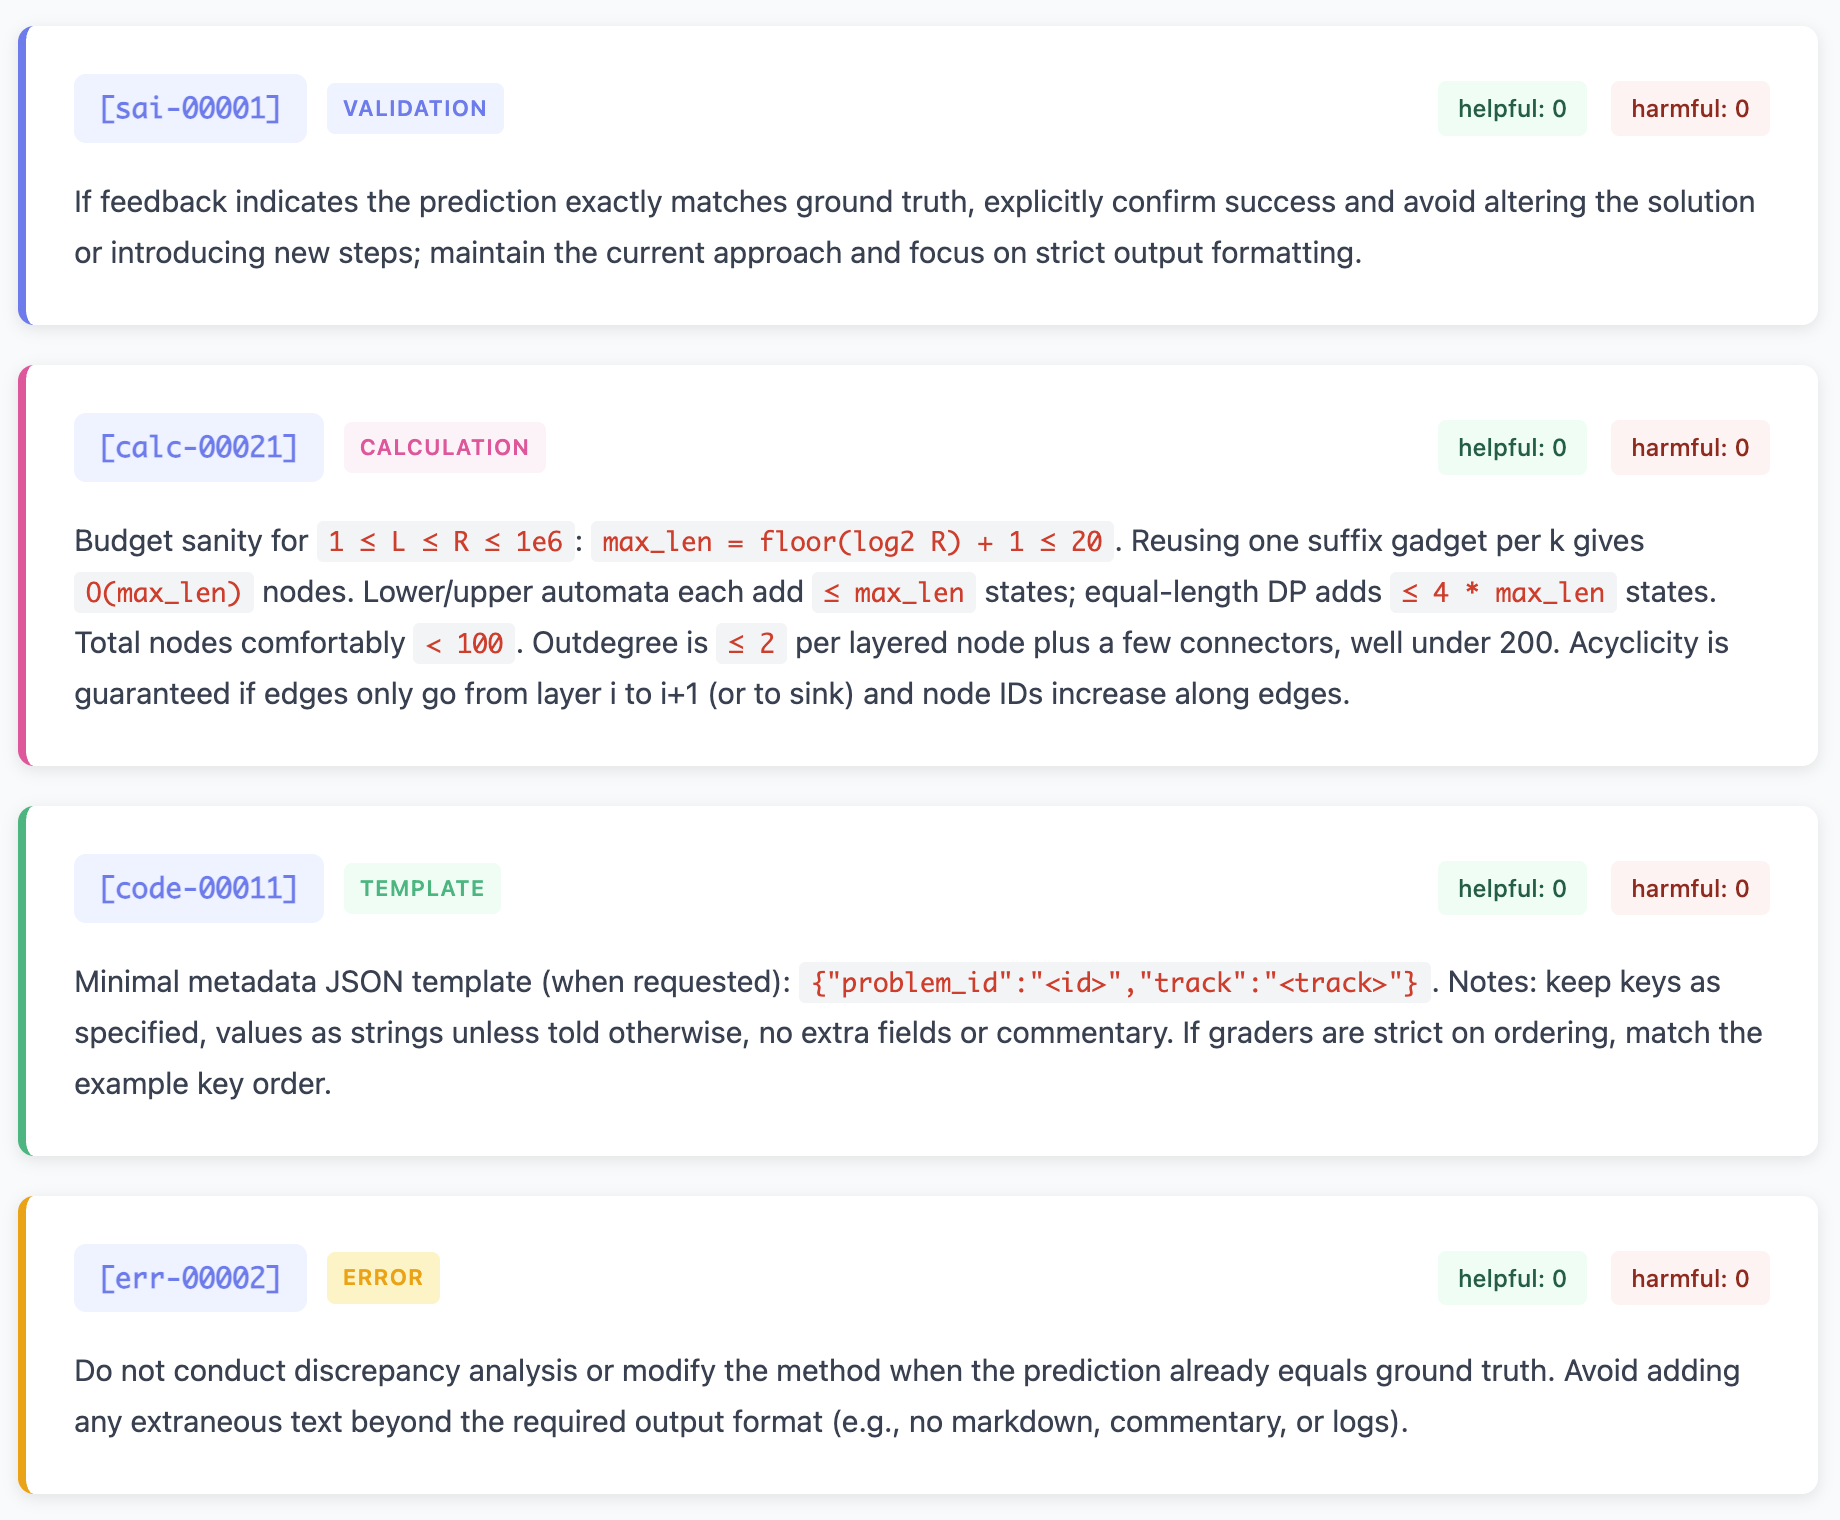Open the [calc-00021] ID badge
Image resolution: width=1840 pixels, height=1520 pixels.
(198, 447)
